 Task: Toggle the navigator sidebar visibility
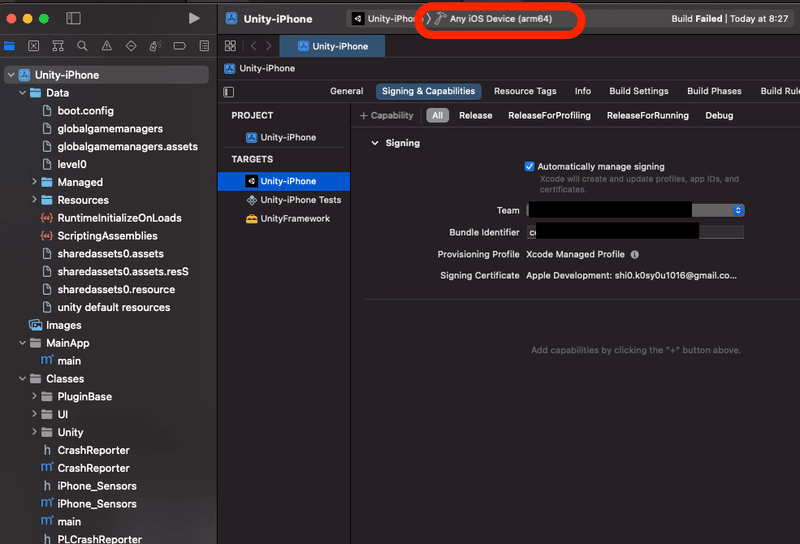[x=73, y=18]
